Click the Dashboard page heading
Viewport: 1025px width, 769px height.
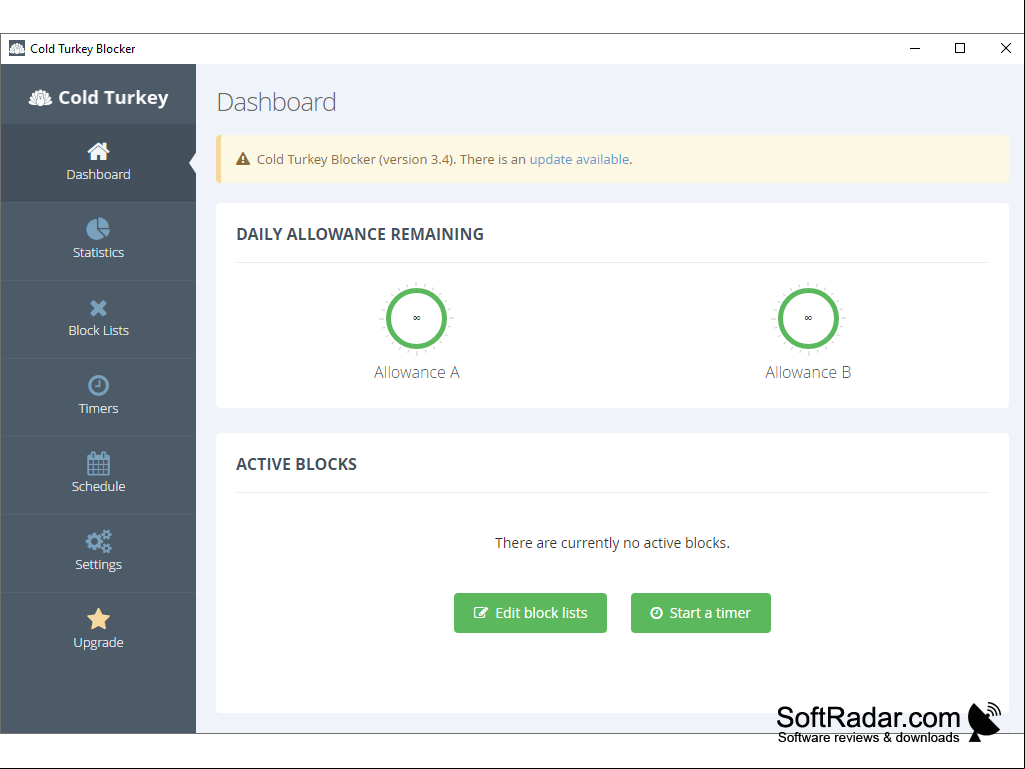276,102
